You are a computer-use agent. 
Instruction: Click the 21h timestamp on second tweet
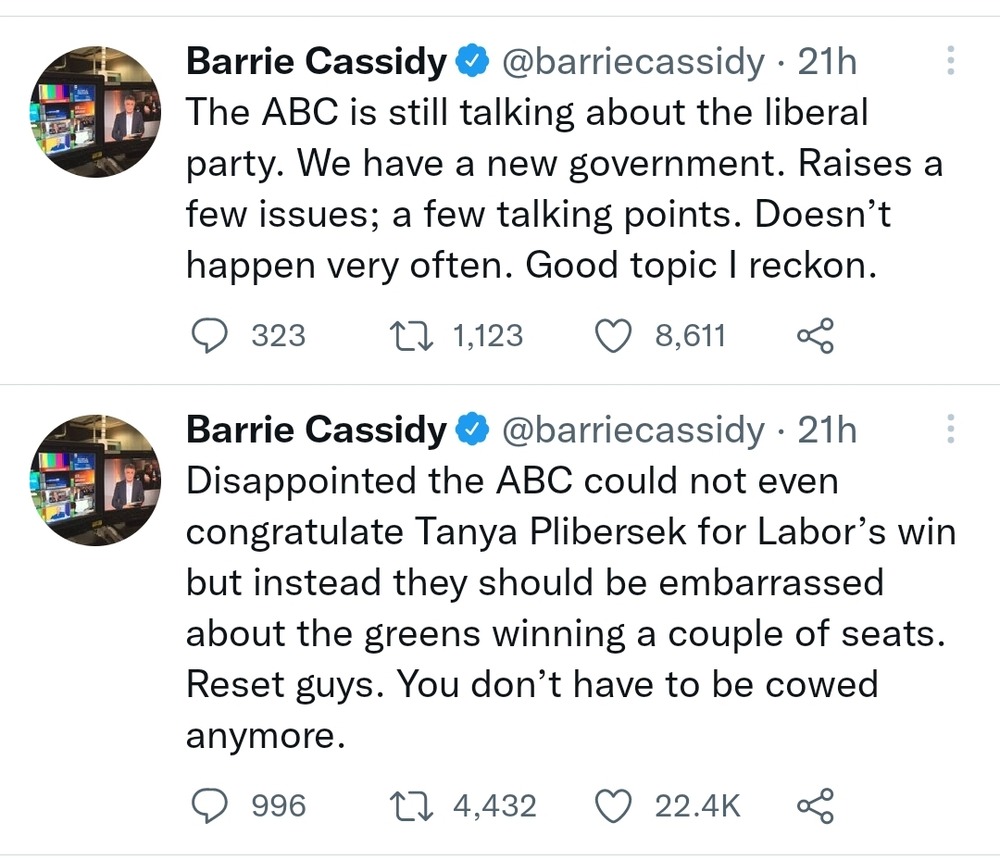pyautogui.click(x=827, y=430)
